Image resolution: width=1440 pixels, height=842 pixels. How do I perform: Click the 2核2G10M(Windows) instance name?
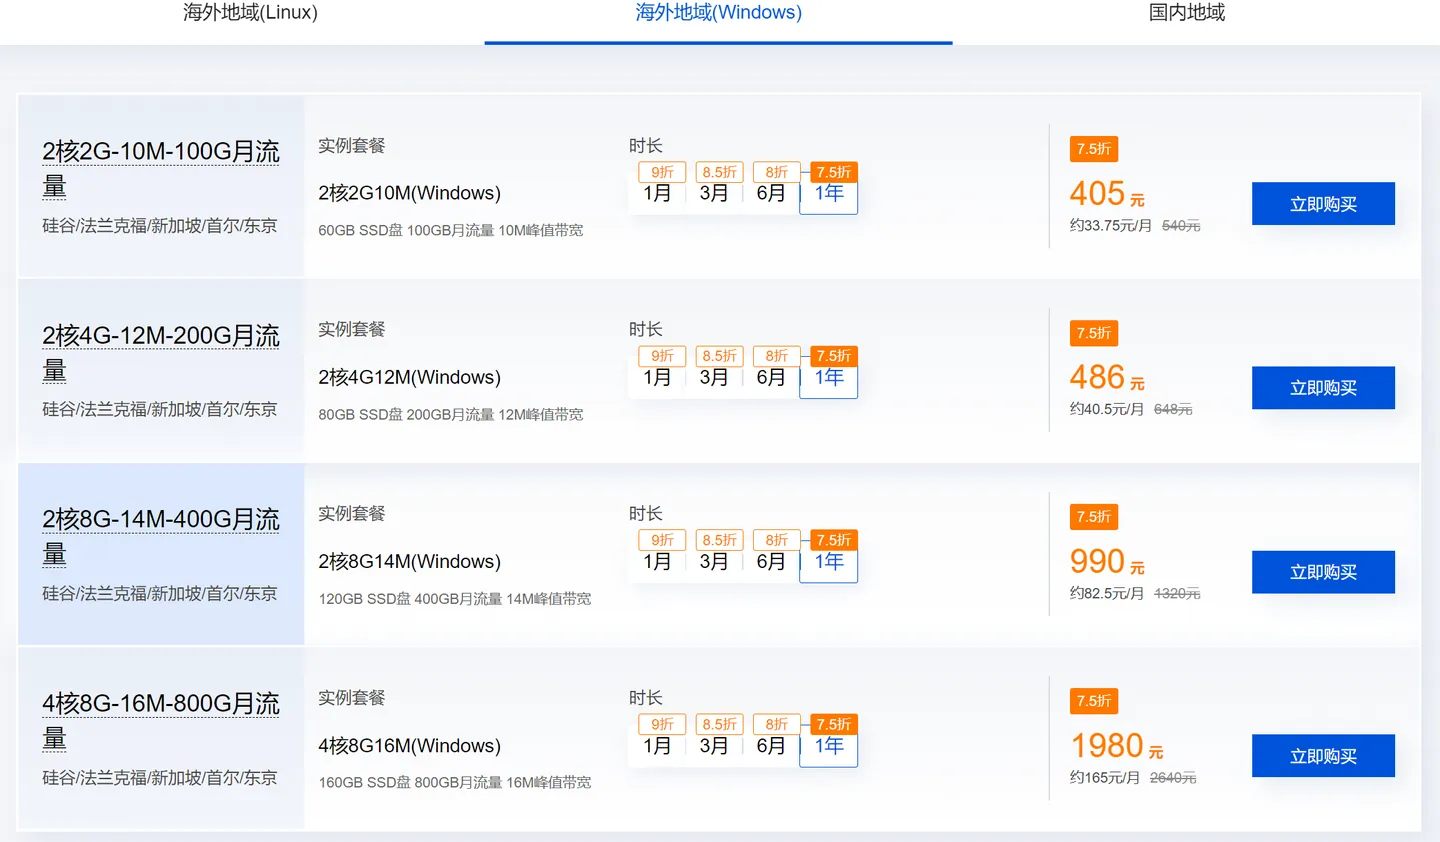[409, 193]
